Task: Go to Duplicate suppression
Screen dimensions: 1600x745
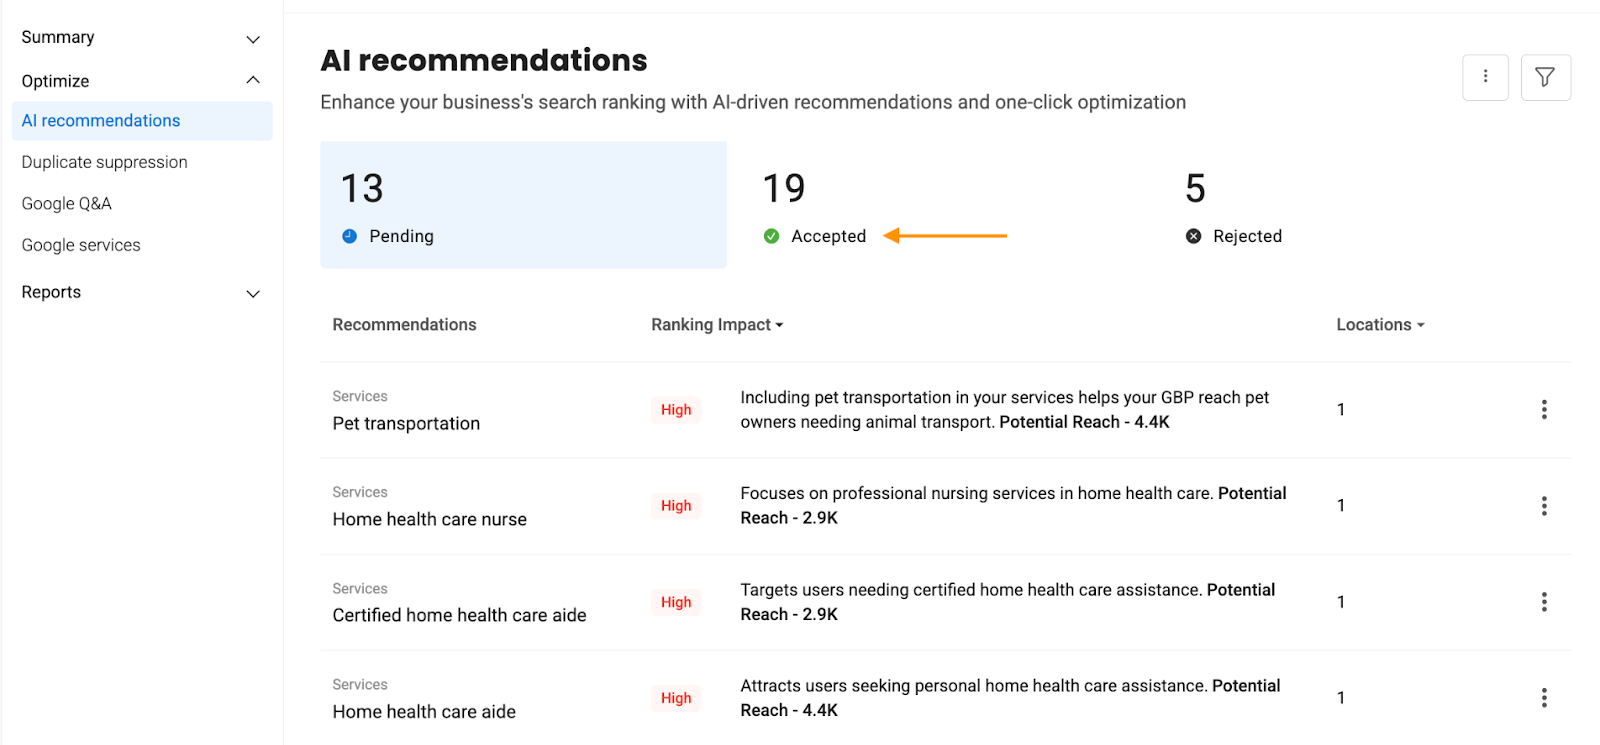Action: pos(104,162)
